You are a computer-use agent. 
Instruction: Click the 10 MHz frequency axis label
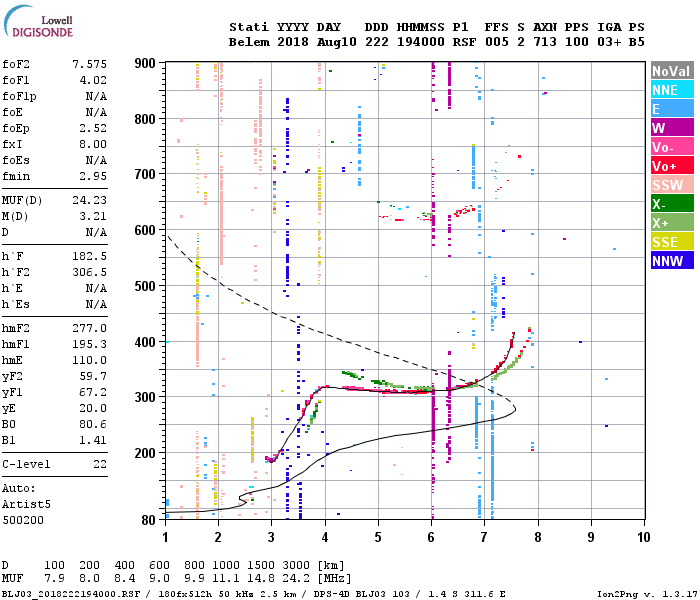point(644,537)
